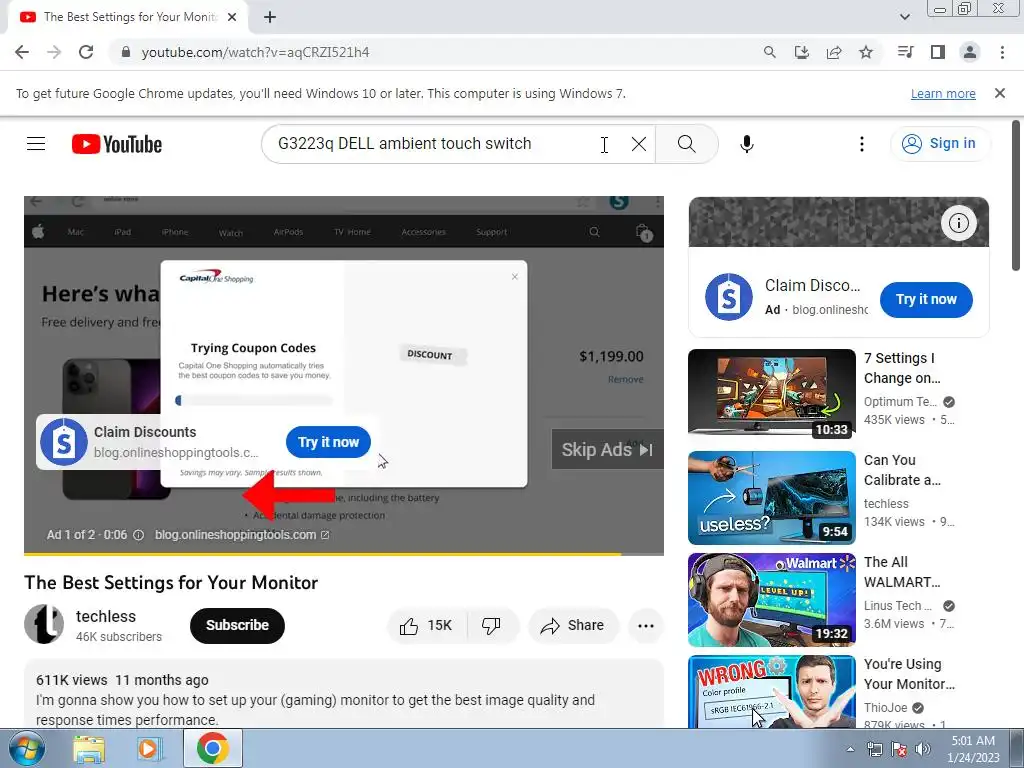
Task: Click the Sign in button
Action: 939,144
